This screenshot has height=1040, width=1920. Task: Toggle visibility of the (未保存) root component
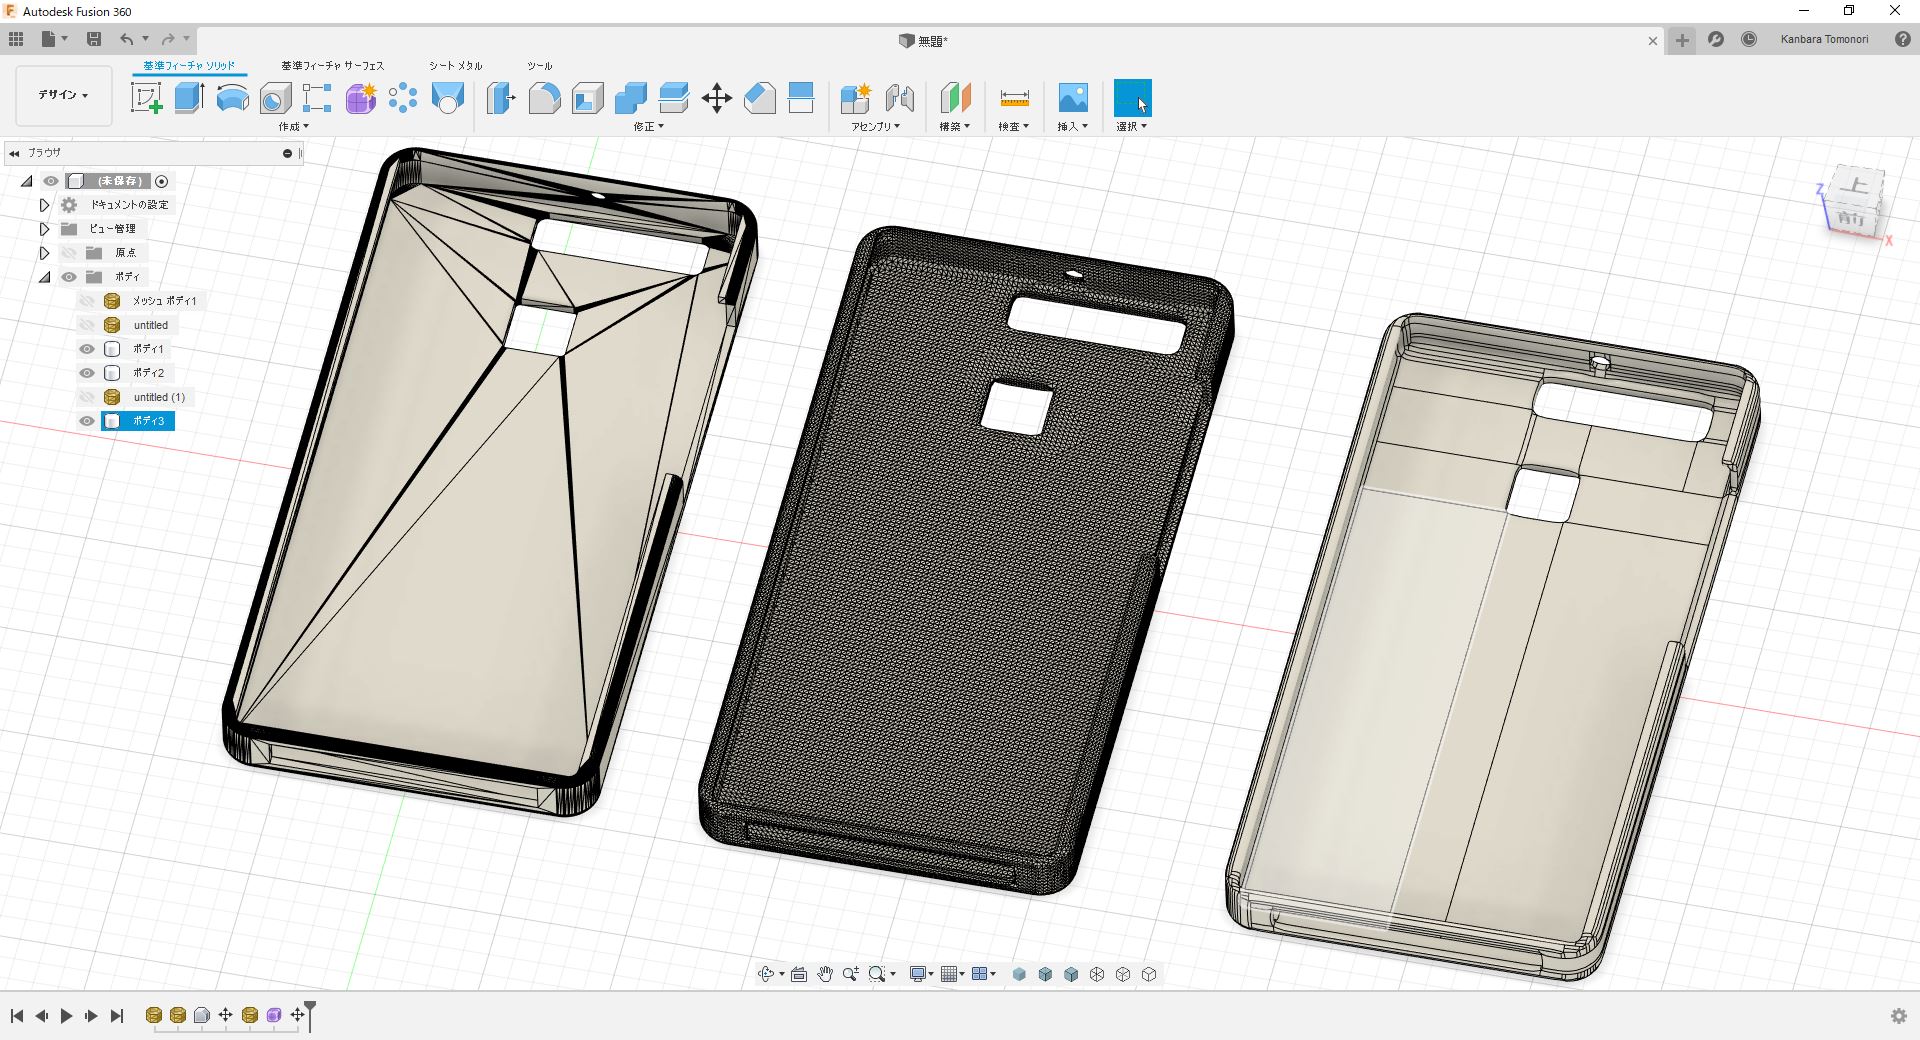click(51, 181)
